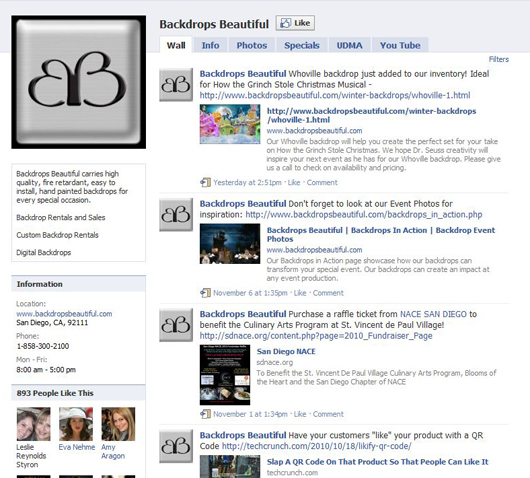
Task: Click the Amy Aragon name link
Action: (x=113, y=452)
